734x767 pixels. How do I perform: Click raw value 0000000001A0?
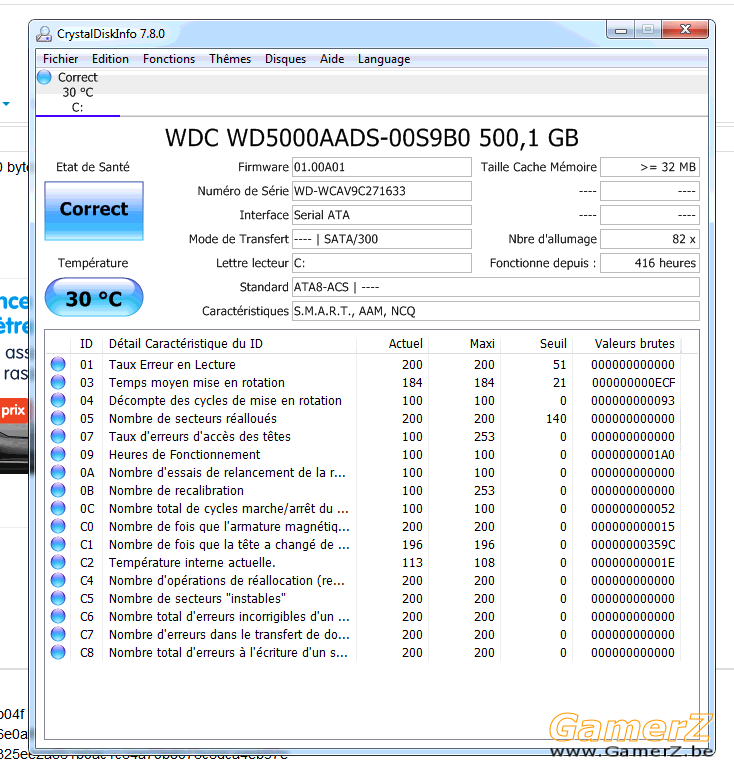pos(633,454)
